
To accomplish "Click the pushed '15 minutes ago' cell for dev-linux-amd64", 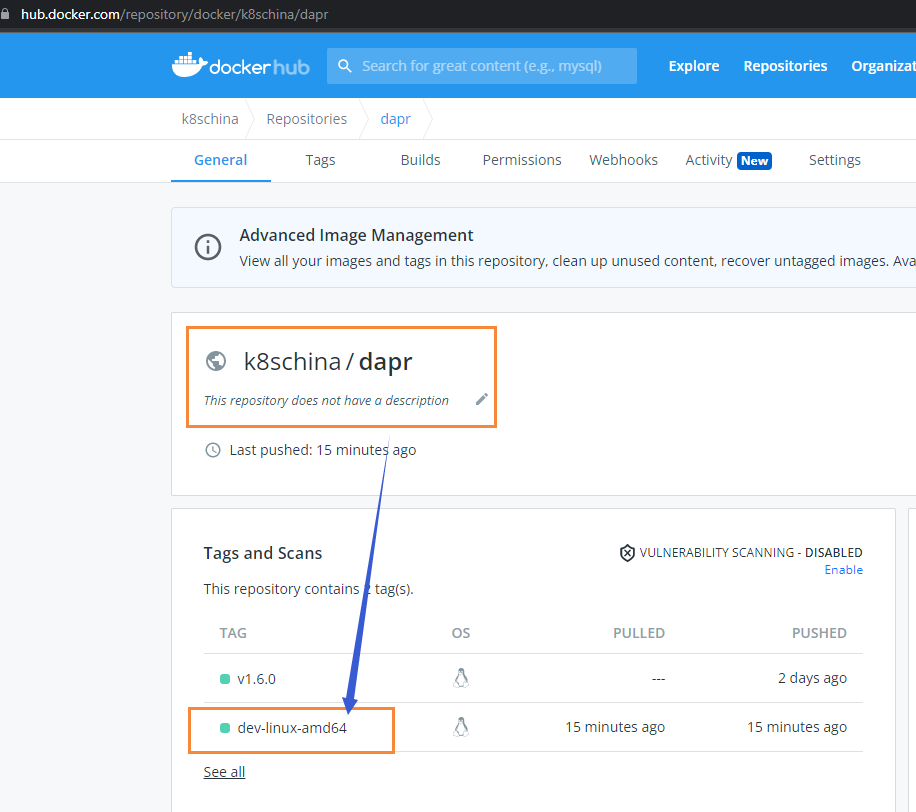I will [796, 727].
